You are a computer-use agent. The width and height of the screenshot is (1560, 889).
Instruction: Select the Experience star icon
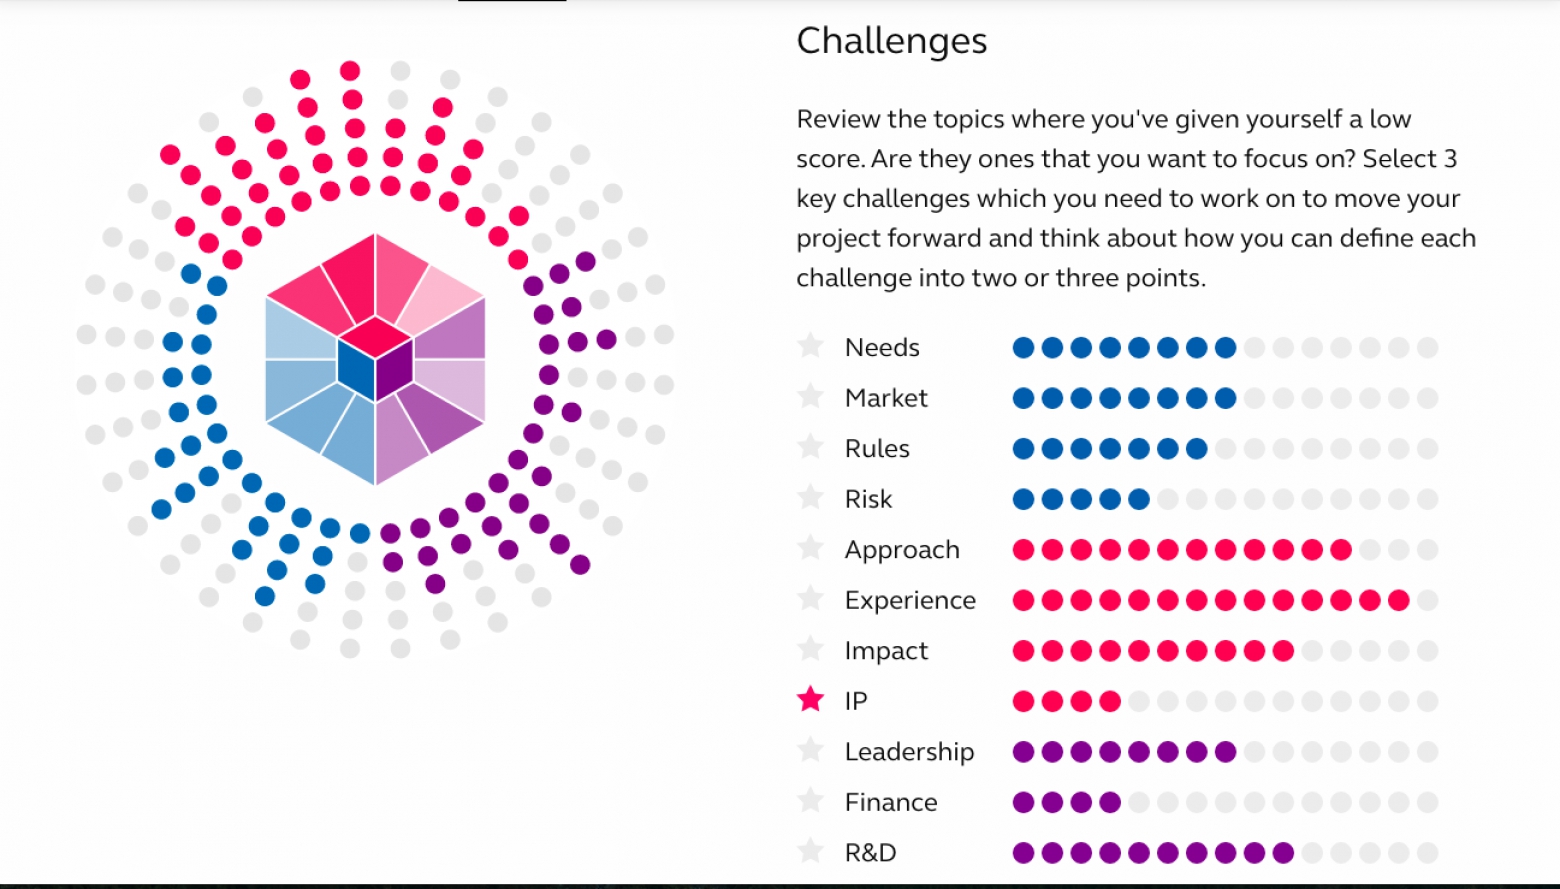click(x=810, y=598)
